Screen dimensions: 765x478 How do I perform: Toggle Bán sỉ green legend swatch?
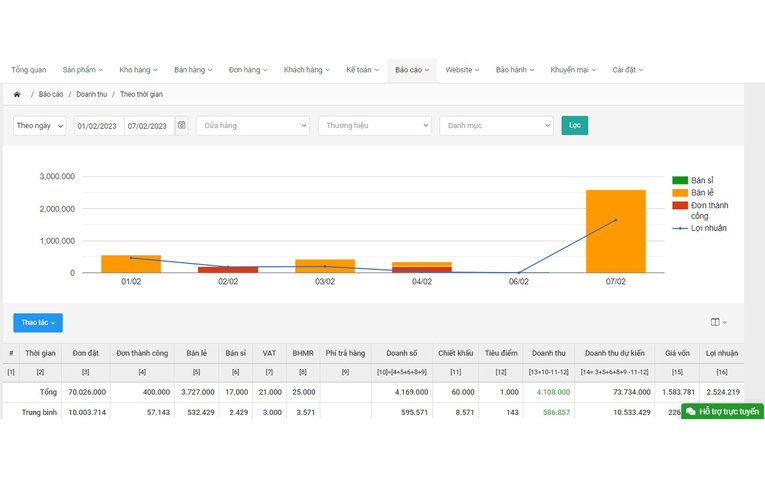click(680, 180)
